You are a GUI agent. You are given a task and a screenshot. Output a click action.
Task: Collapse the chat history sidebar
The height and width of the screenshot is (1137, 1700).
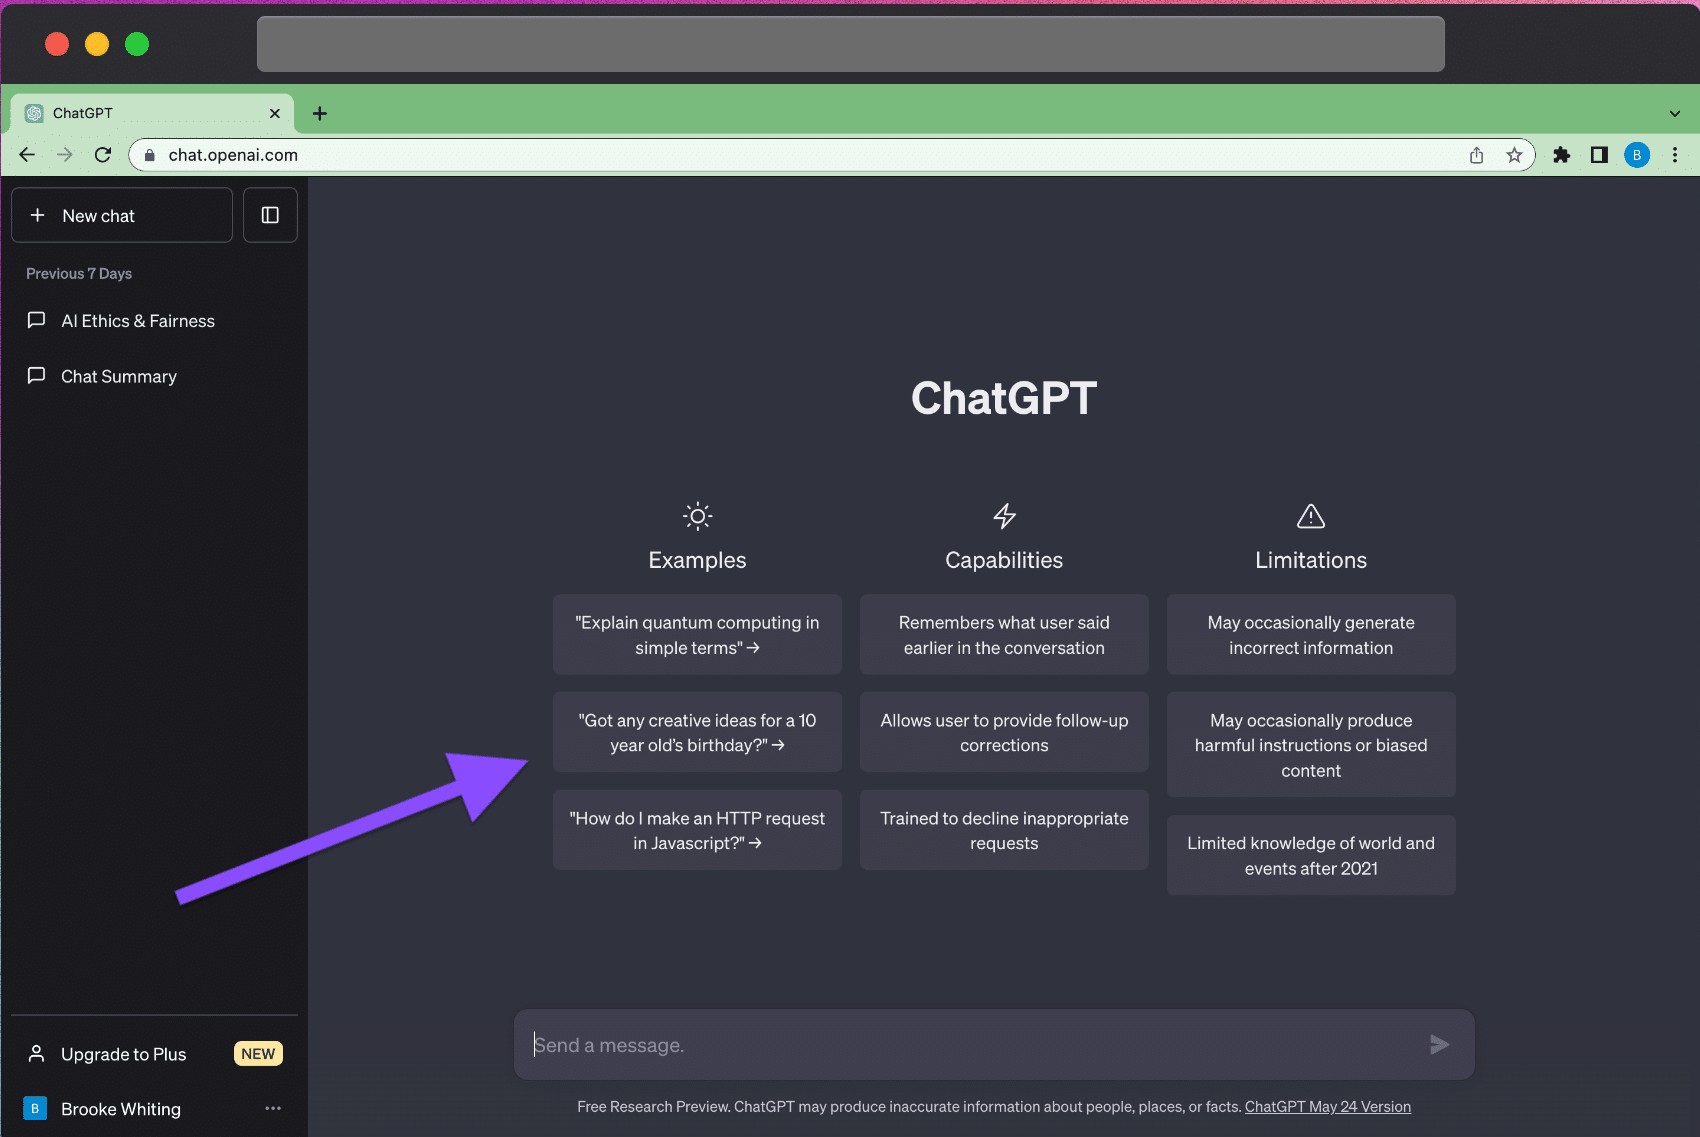(x=270, y=214)
